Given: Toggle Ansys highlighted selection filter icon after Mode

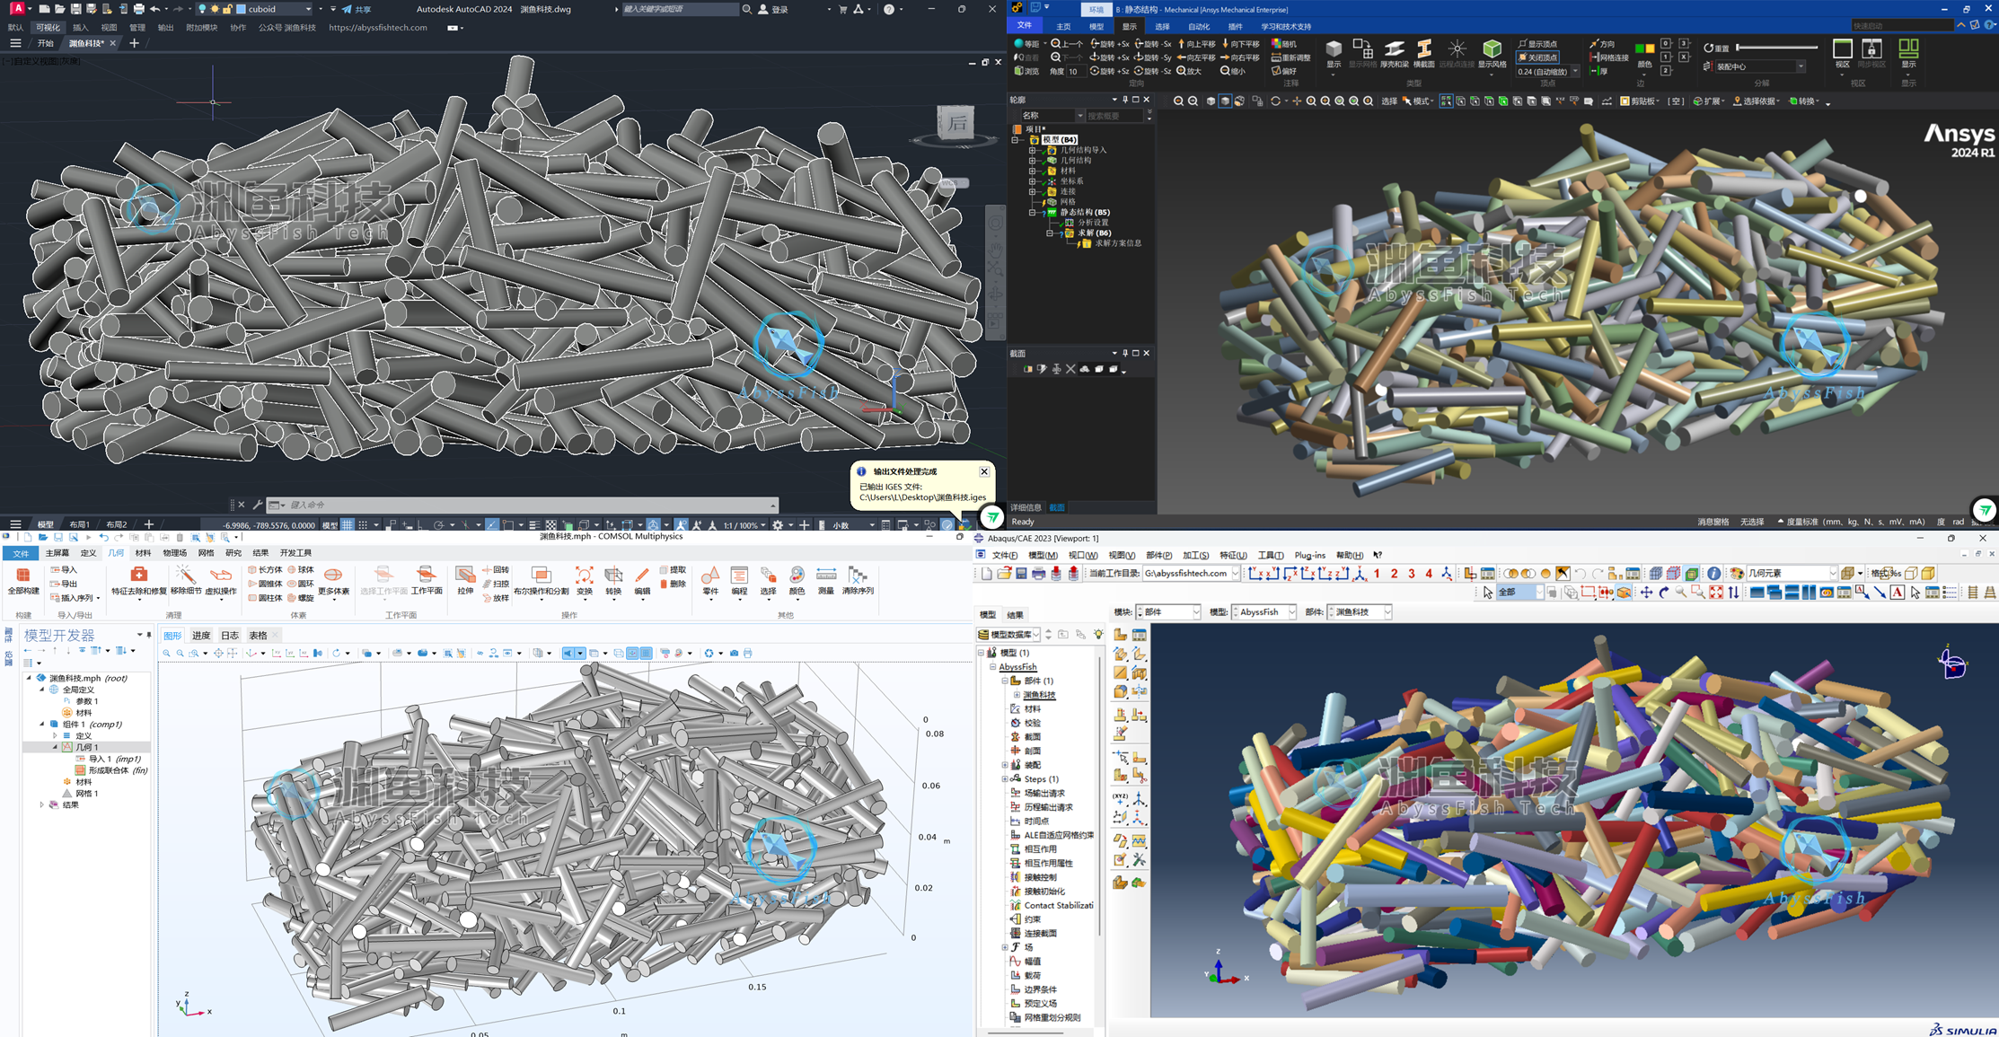Looking at the screenshot, I should click(x=1446, y=101).
